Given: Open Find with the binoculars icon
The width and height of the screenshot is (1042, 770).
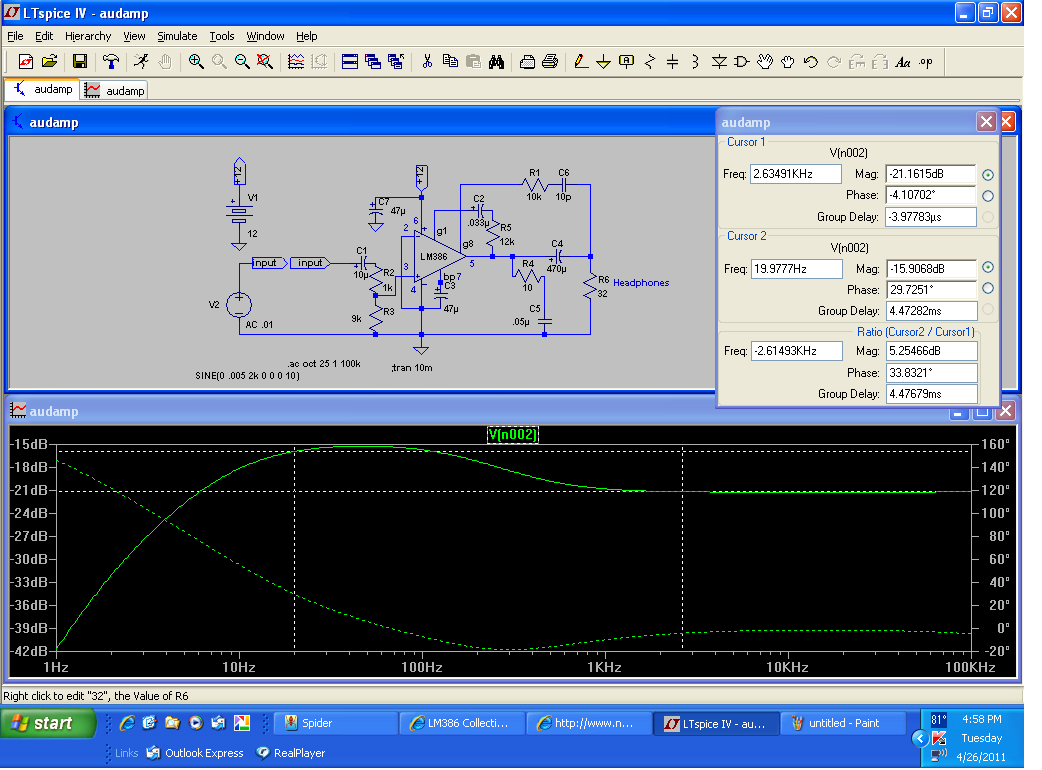Looking at the screenshot, I should 496,62.
